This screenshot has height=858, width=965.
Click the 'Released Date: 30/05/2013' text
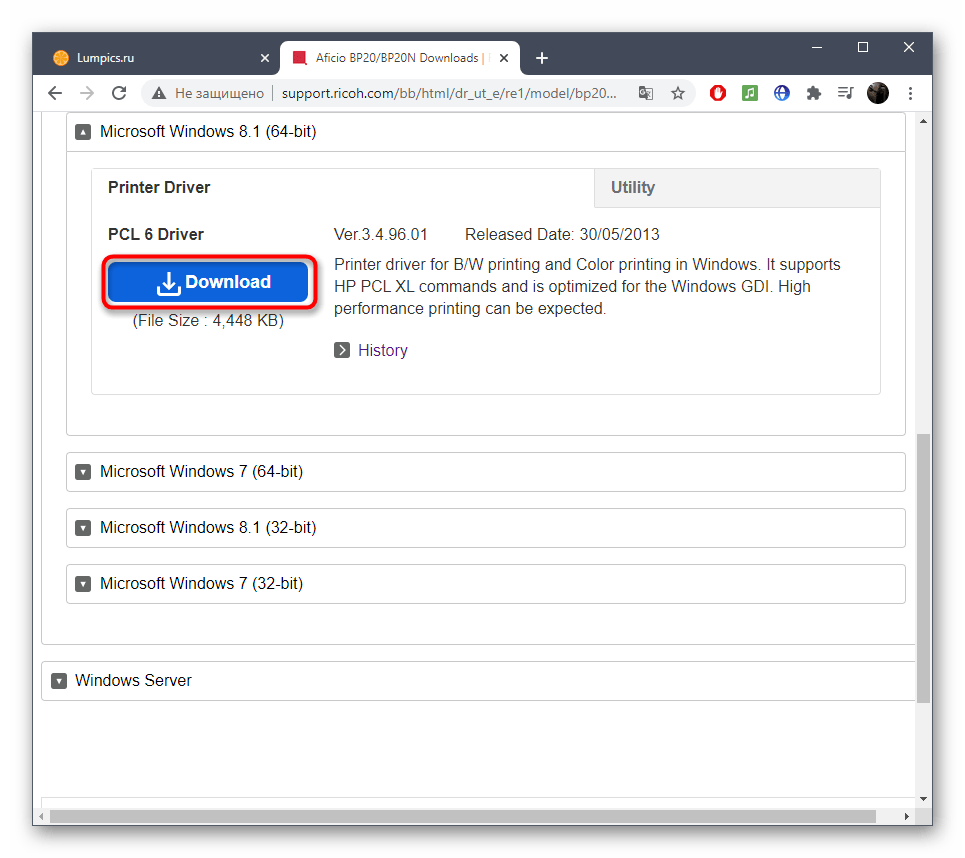(562, 235)
